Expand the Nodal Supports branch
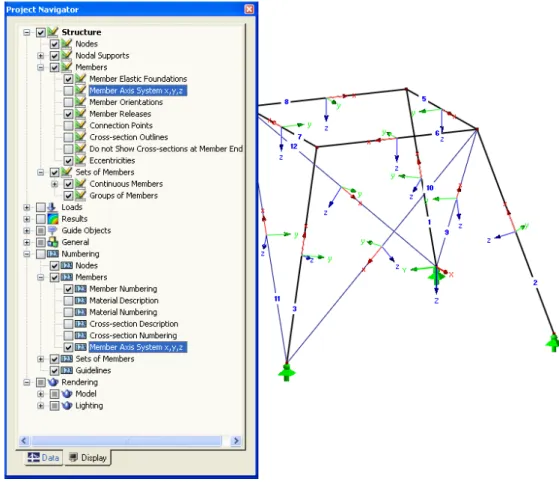The width and height of the screenshot is (559, 482). point(41,56)
